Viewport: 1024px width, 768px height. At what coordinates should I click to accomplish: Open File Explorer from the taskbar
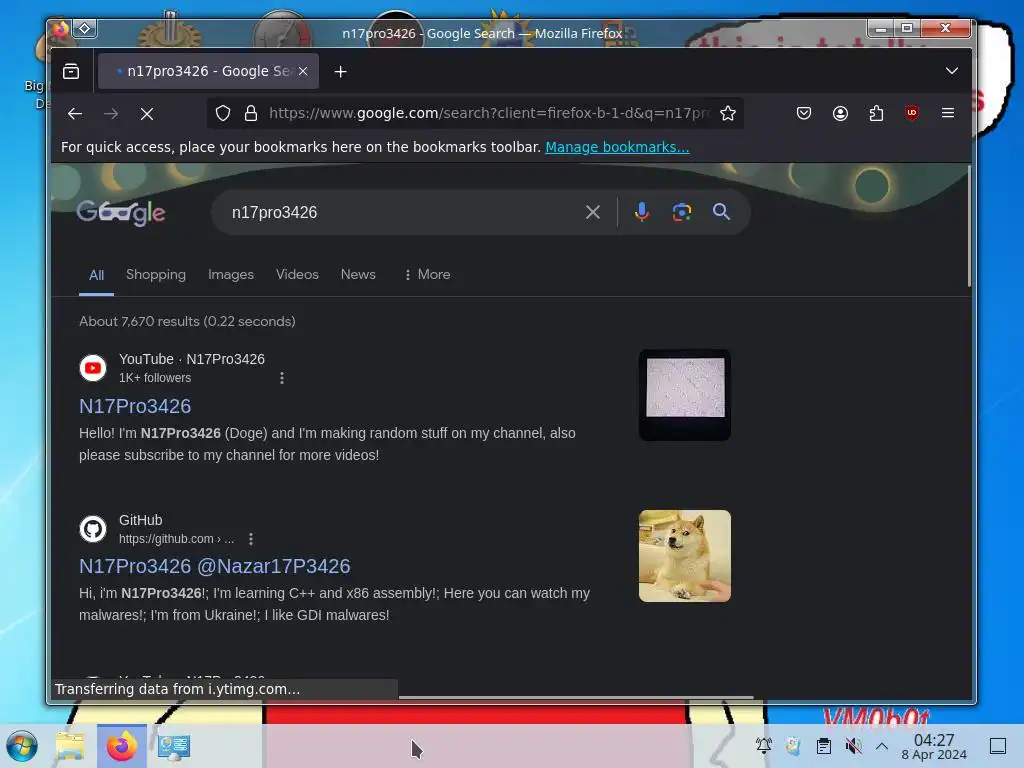point(70,746)
